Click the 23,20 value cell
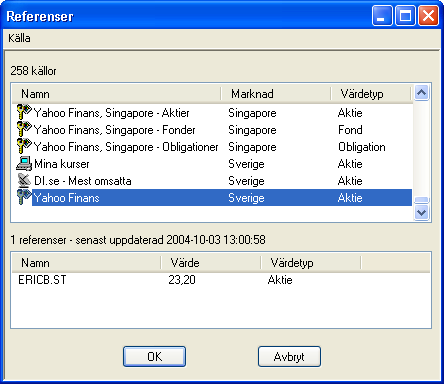 182,280
